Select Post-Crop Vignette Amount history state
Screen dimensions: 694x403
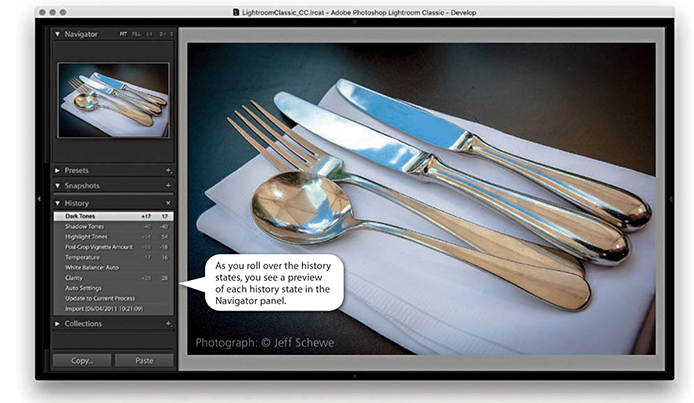pos(113,247)
